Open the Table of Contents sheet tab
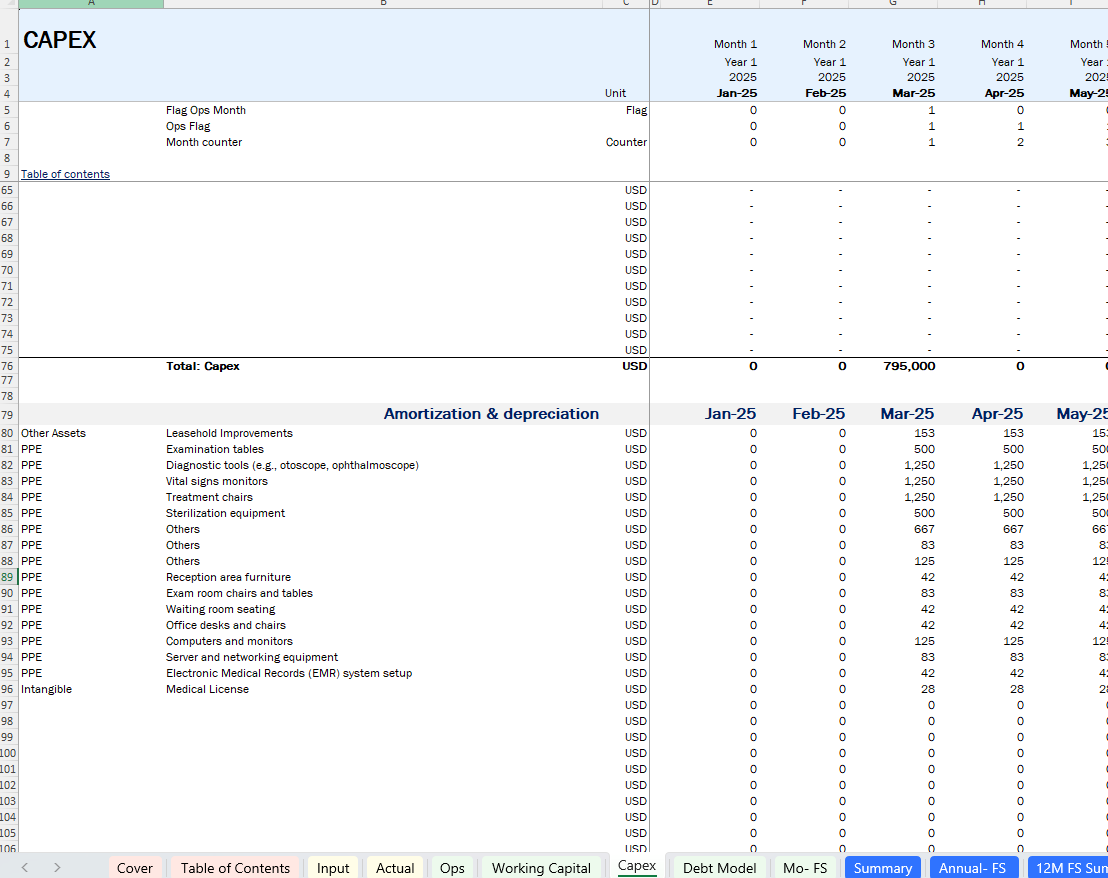The image size is (1108, 878). pos(235,867)
